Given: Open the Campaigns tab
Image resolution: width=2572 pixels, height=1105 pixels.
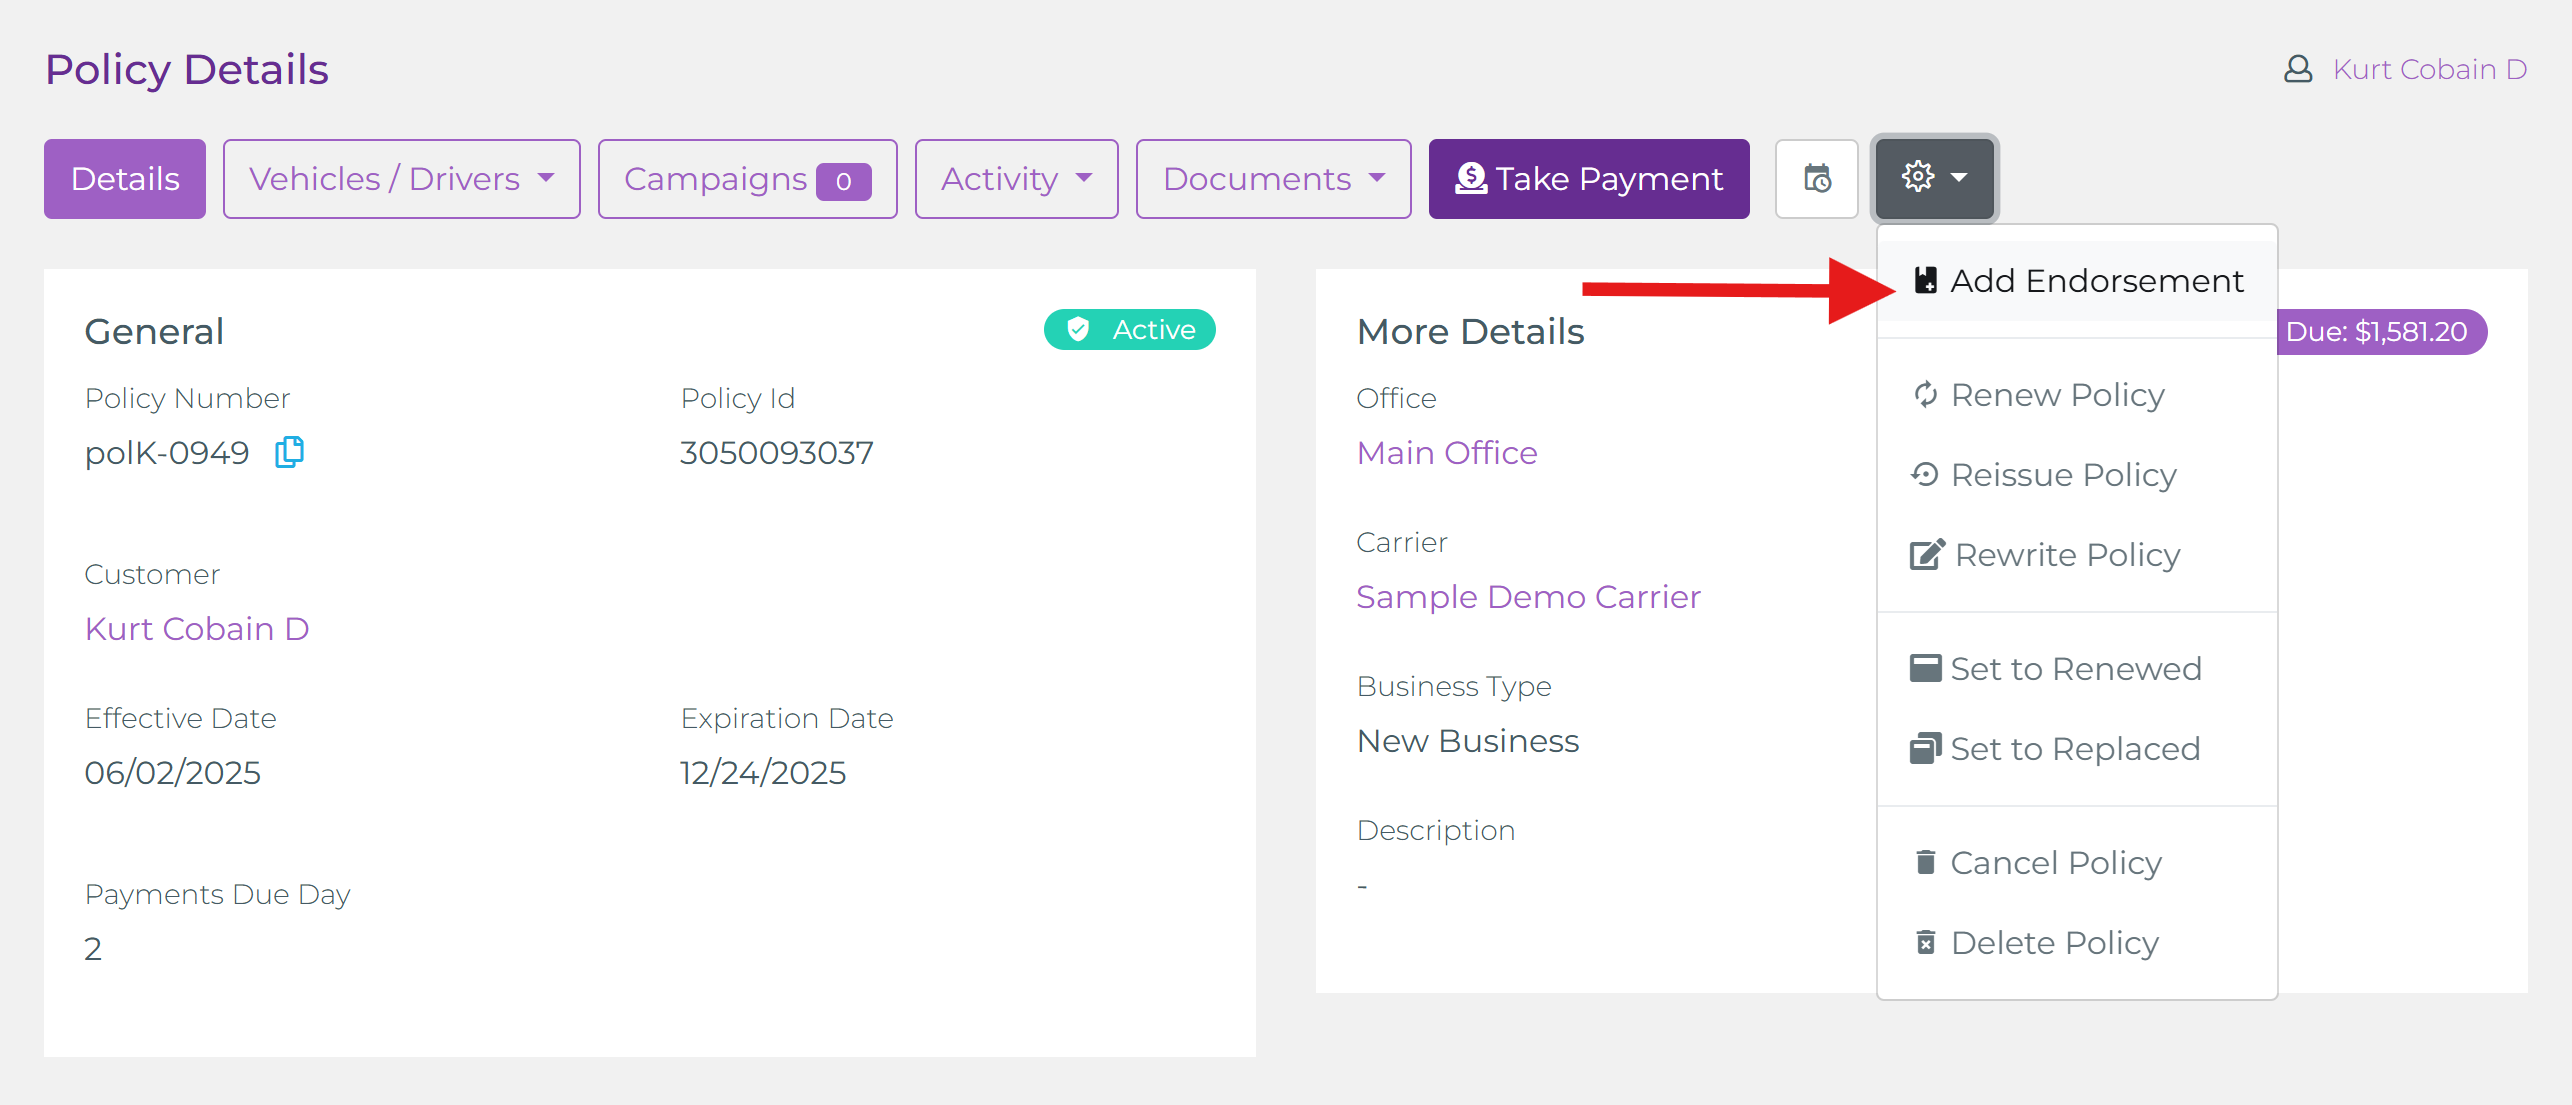Looking at the screenshot, I should click(x=747, y=179).
